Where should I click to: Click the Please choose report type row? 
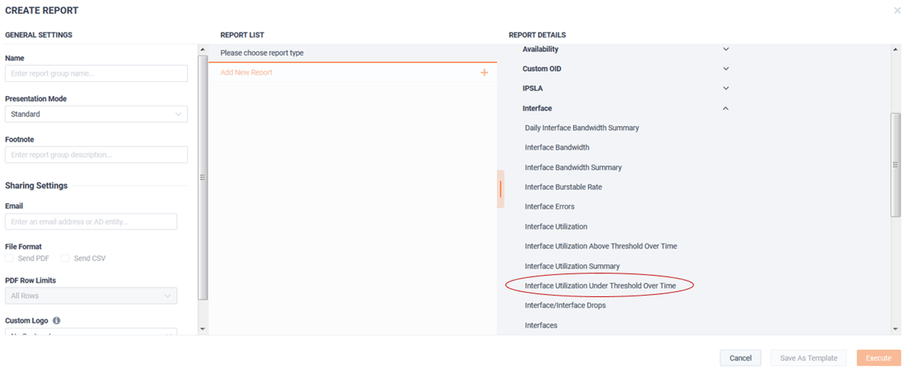pyautogui.click(x=352, y=53)
